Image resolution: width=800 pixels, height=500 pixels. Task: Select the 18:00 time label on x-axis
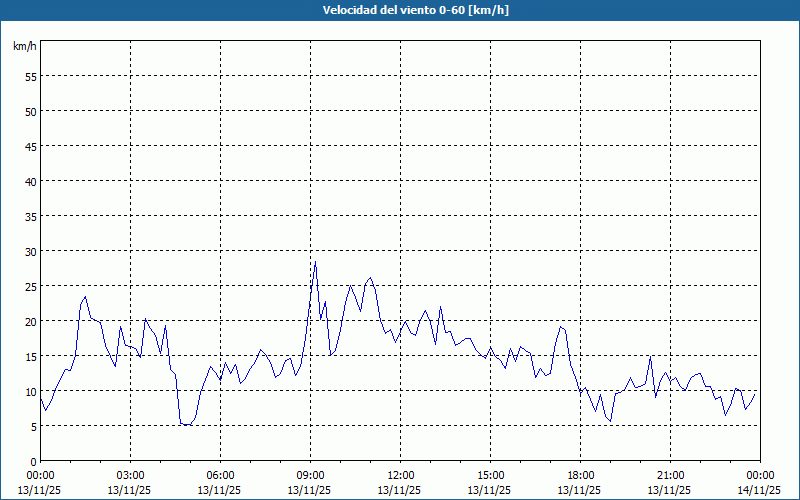[x=581, y=475]
